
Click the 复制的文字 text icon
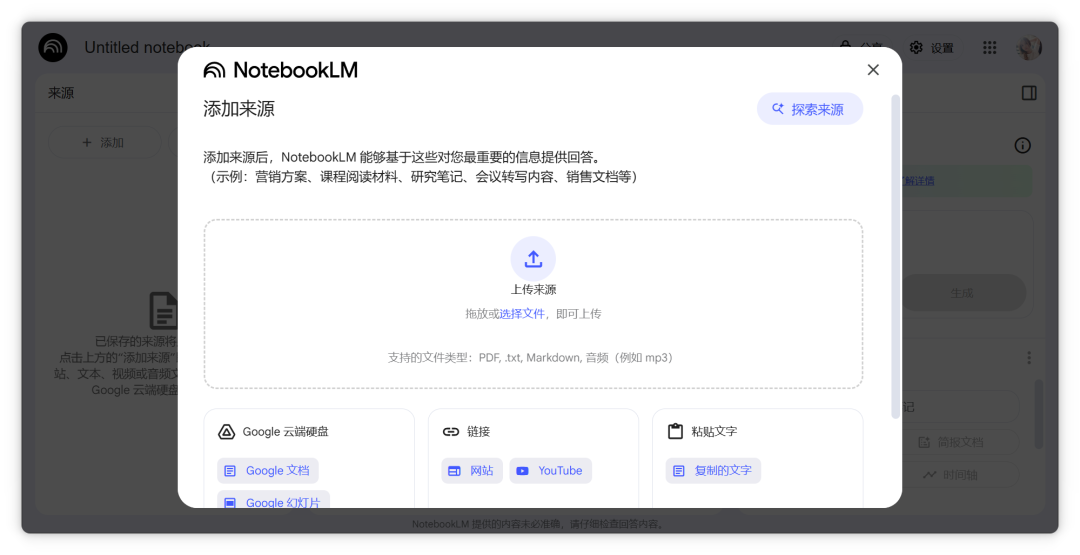pyautogui.click(x=678, y=471)
